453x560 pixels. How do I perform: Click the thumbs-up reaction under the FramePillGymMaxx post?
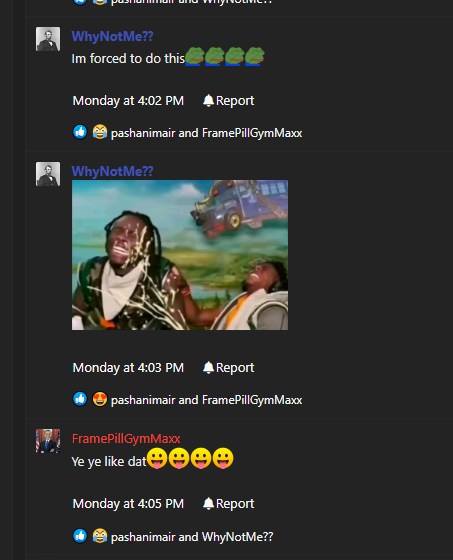click(x=80, y=536)
